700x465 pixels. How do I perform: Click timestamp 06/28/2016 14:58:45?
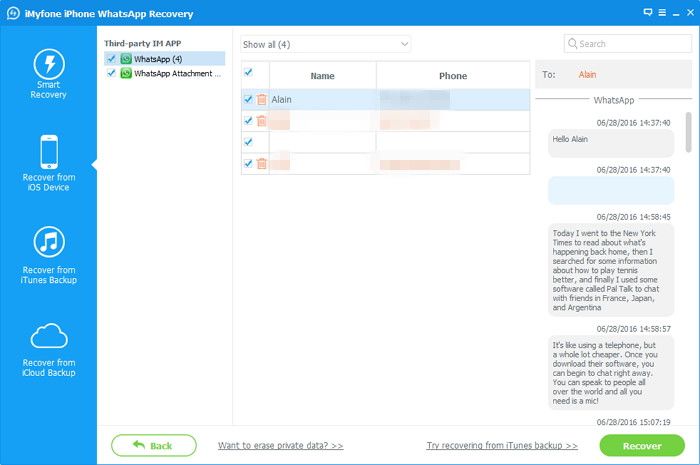[x=633, y=217]
